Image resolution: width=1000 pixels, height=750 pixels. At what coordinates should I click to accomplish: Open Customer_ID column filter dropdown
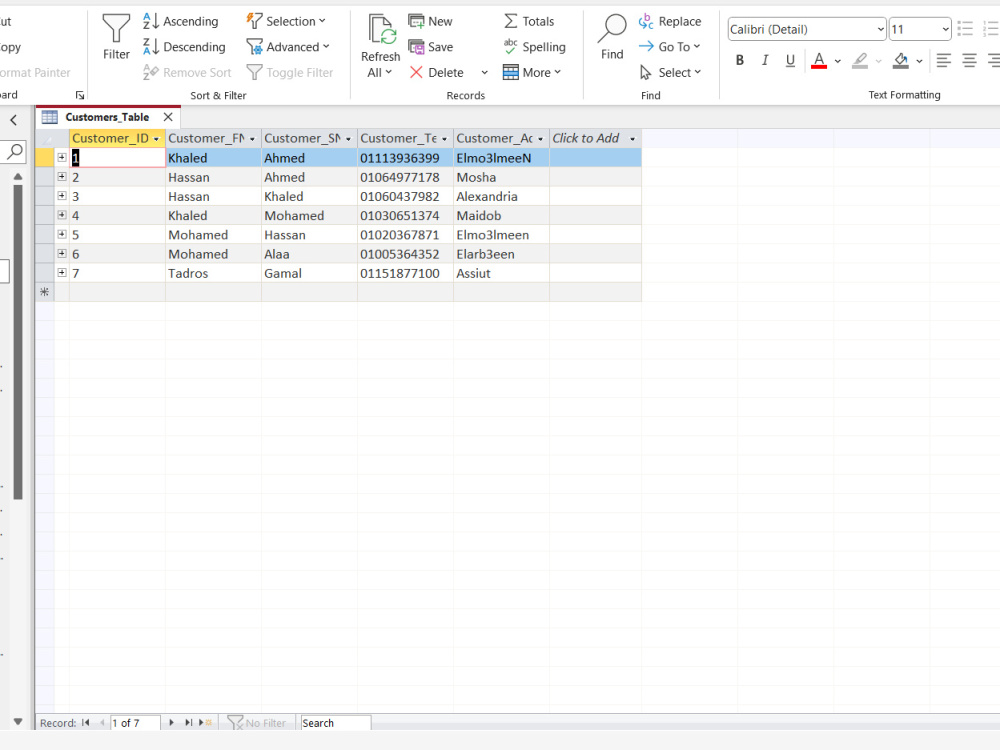coord(156,139)
